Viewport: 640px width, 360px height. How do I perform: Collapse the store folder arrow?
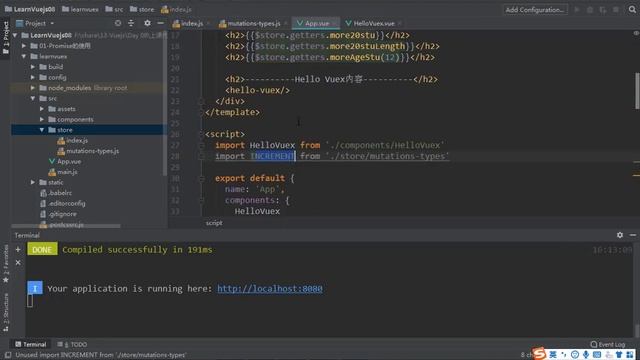click(x=42, y=130)
